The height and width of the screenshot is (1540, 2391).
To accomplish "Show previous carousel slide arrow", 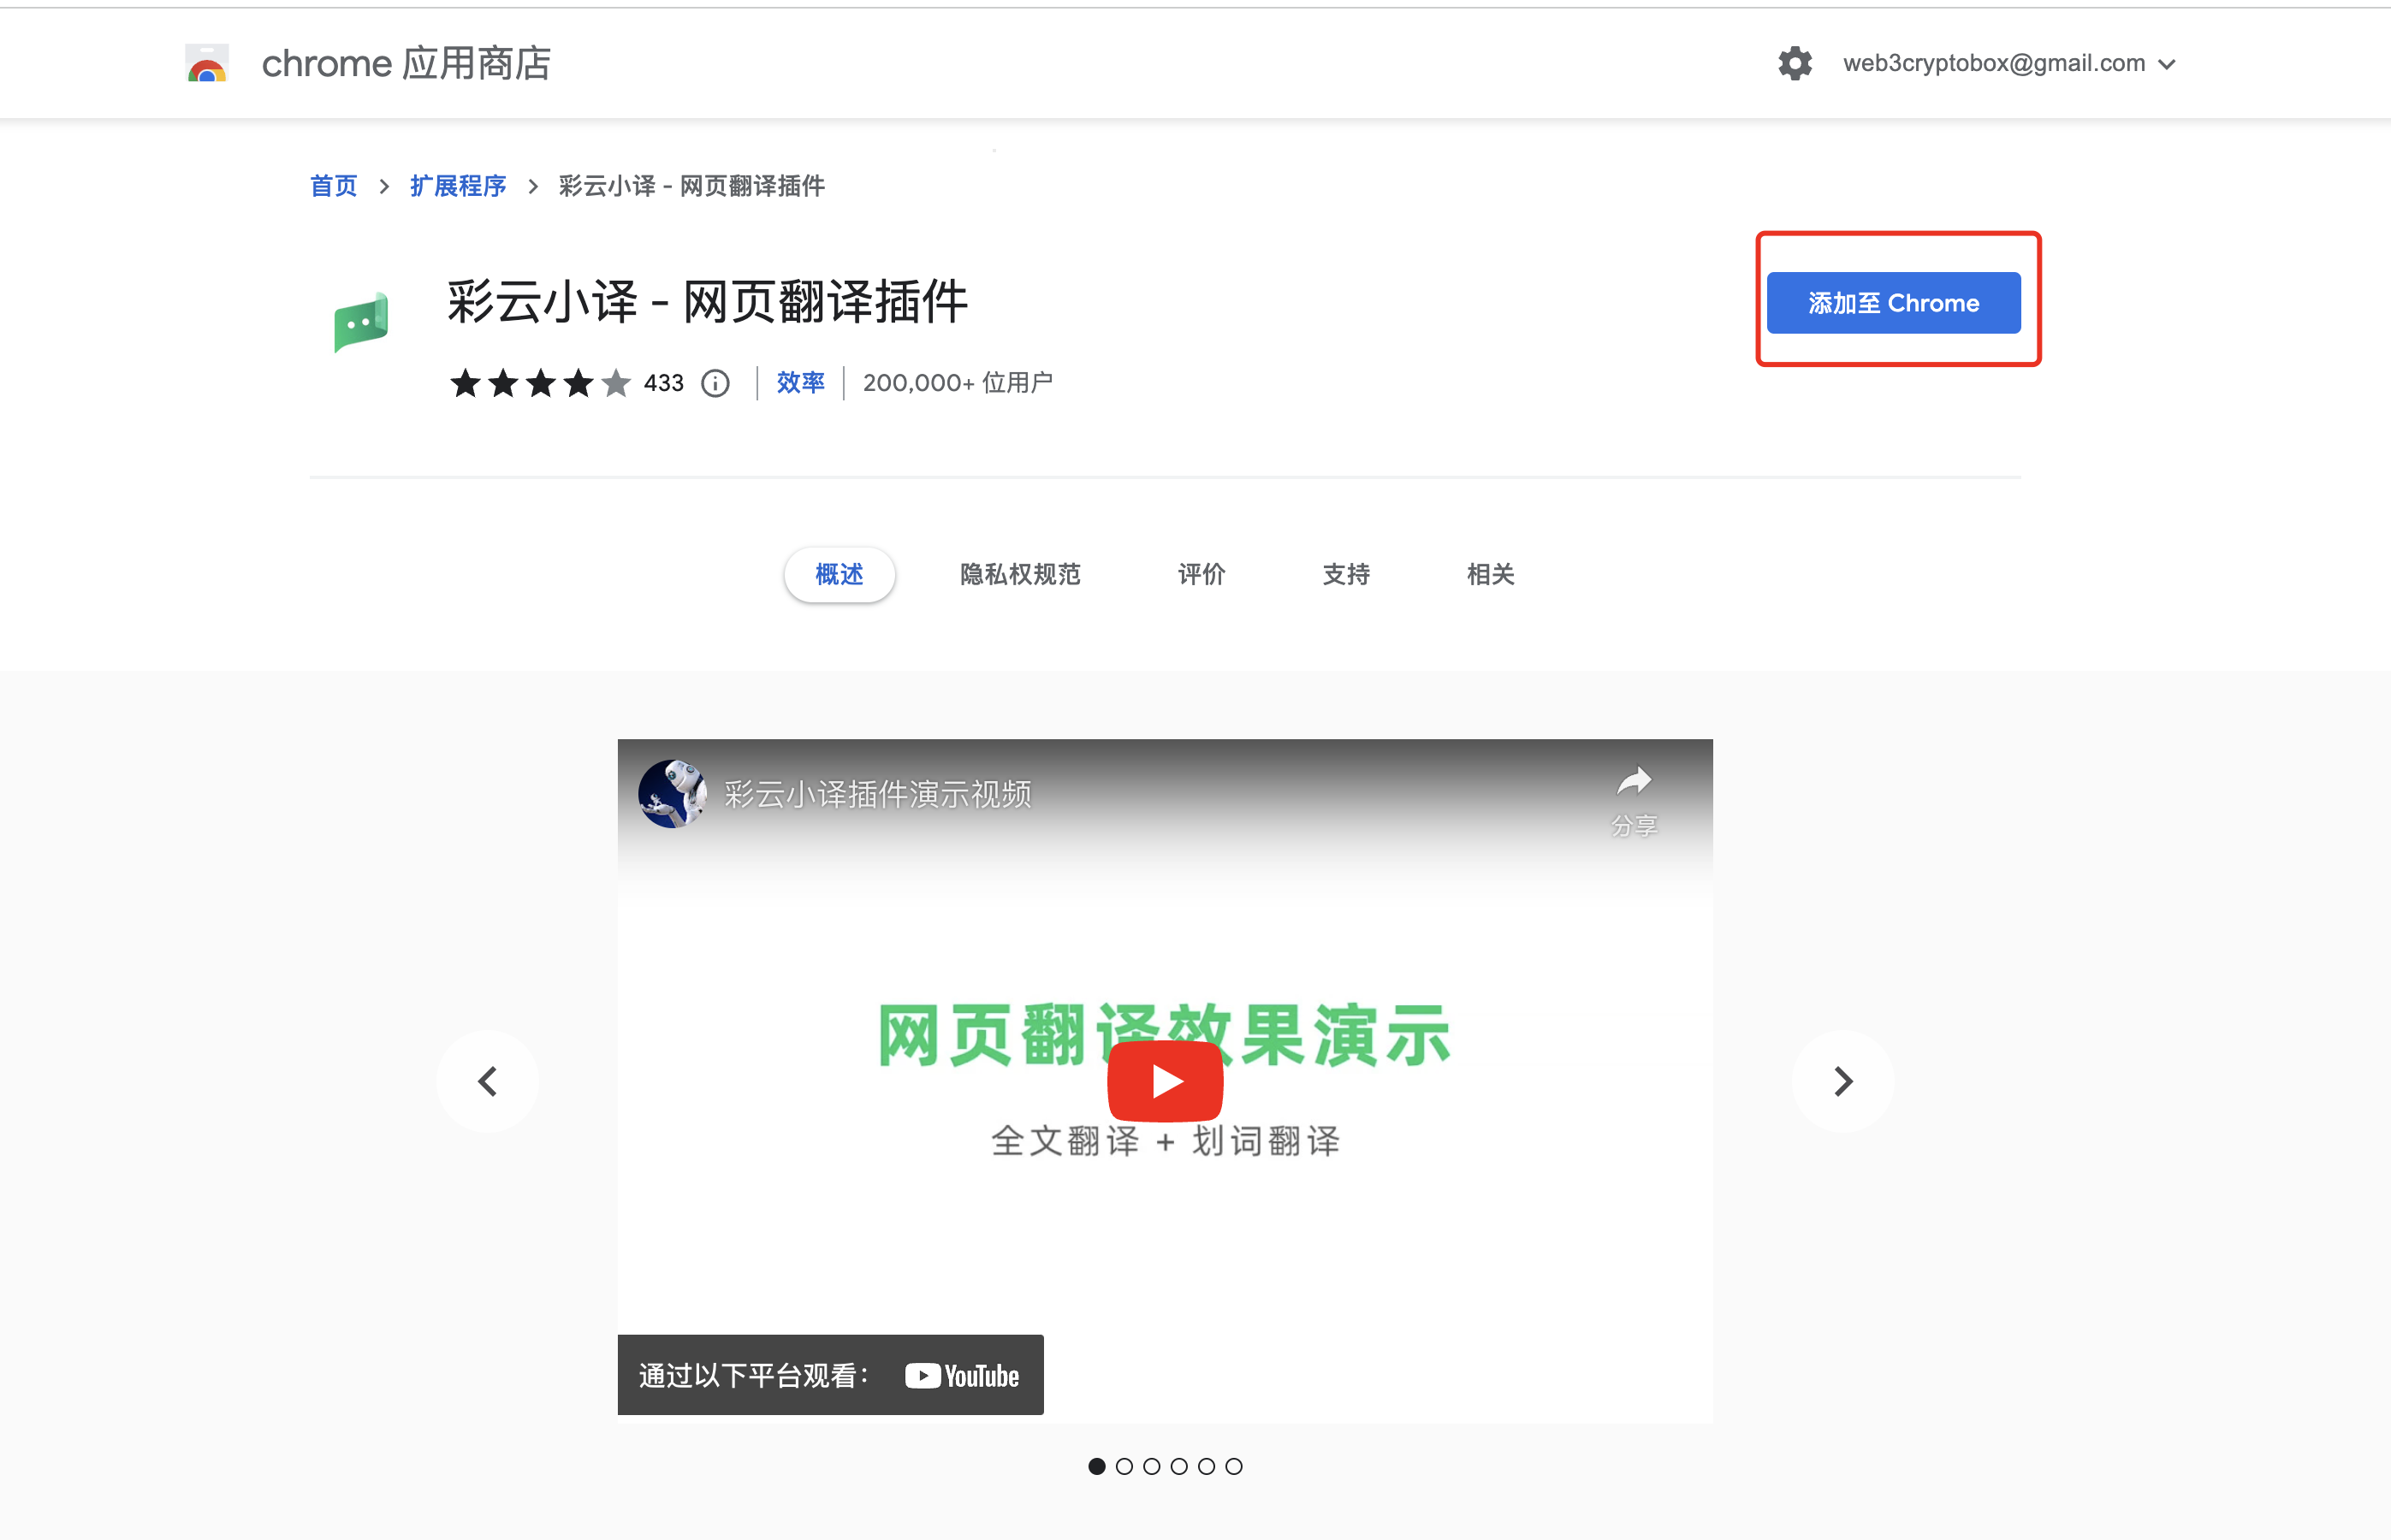I will [x=488, y=1081].
